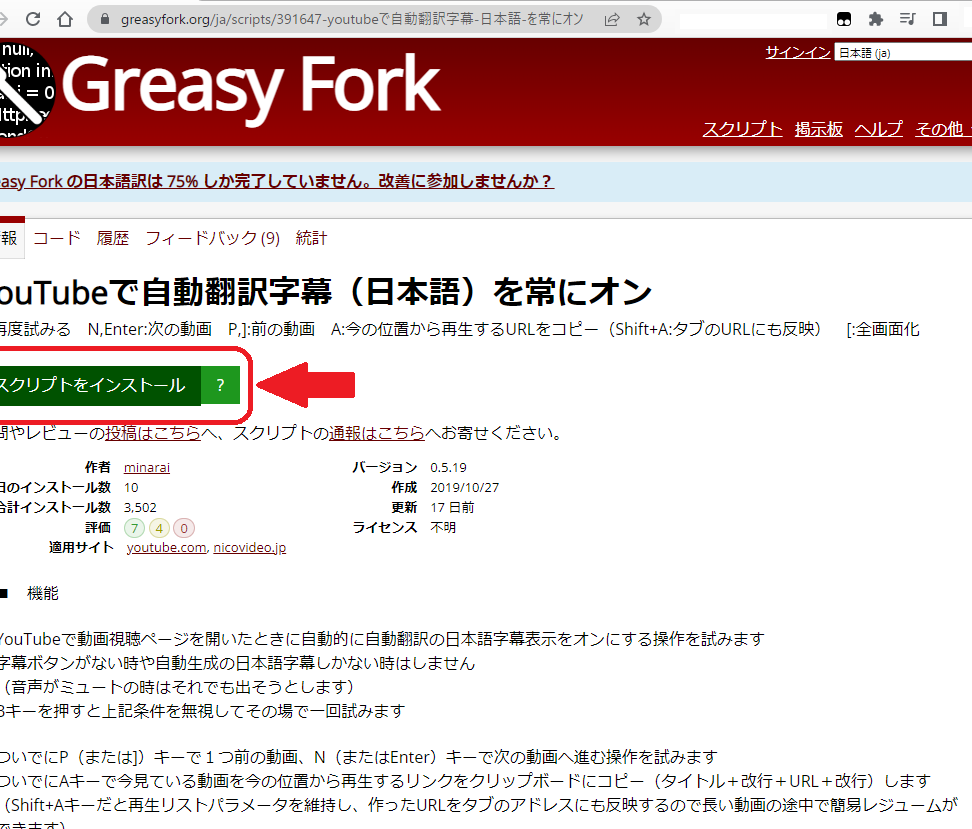Toggle the browser side panel icon
Viewport: 972px width, 829px height.
point(939,19)
